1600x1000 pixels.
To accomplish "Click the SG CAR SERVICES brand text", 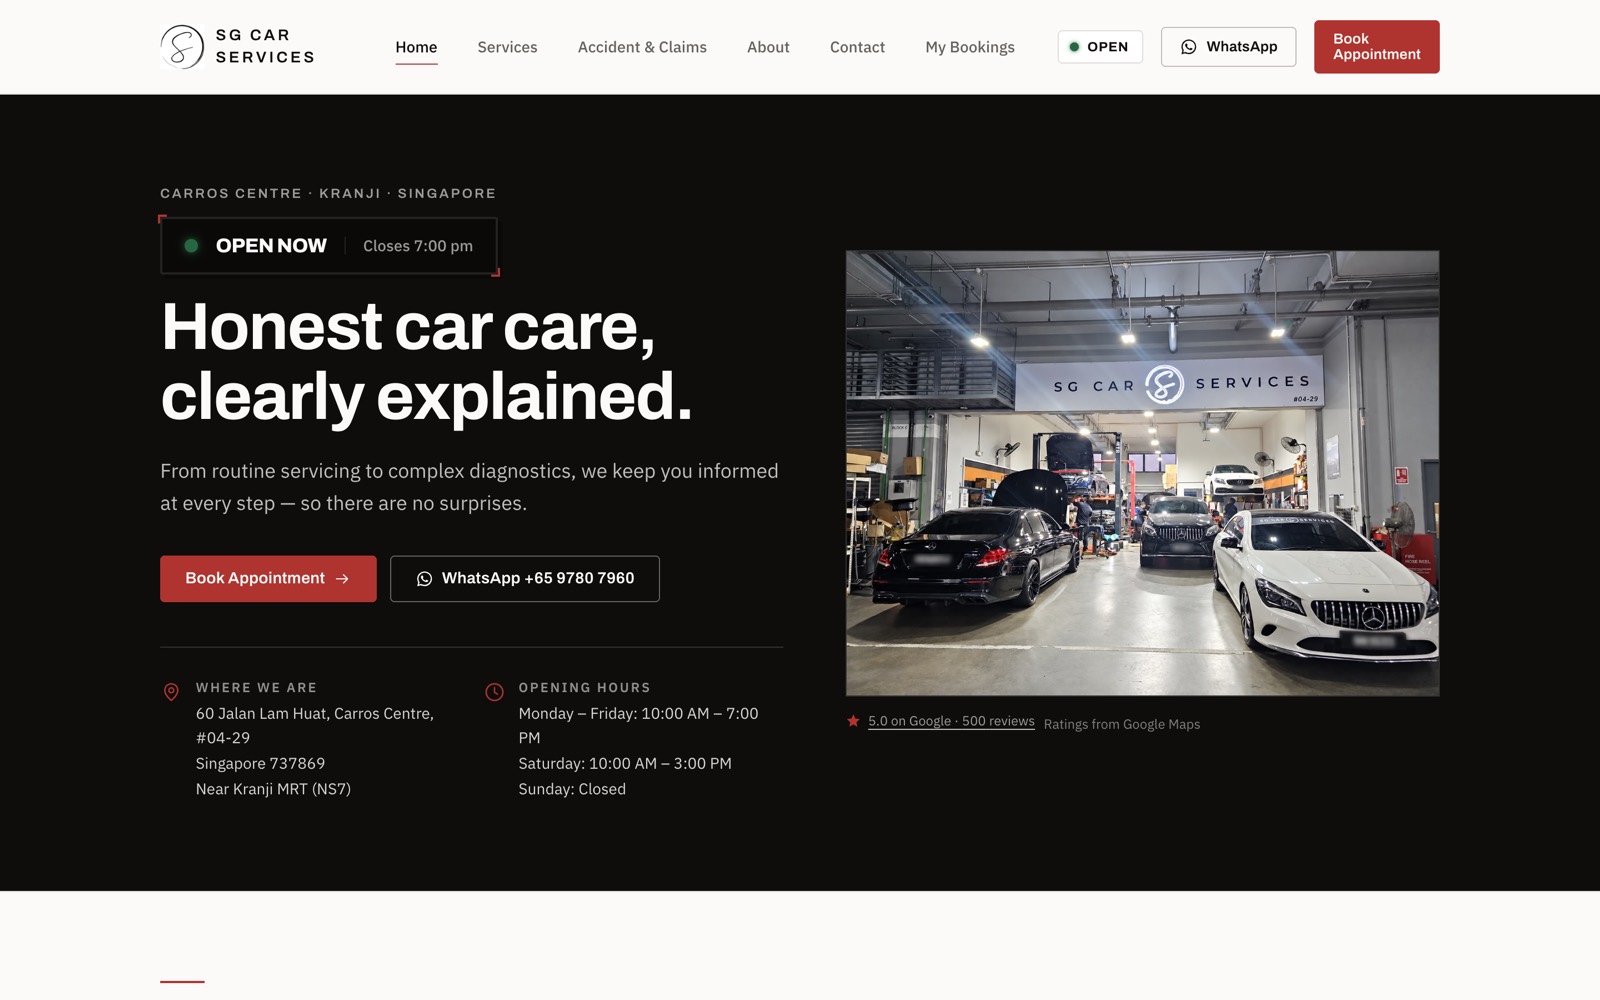I will pos(265,46).
